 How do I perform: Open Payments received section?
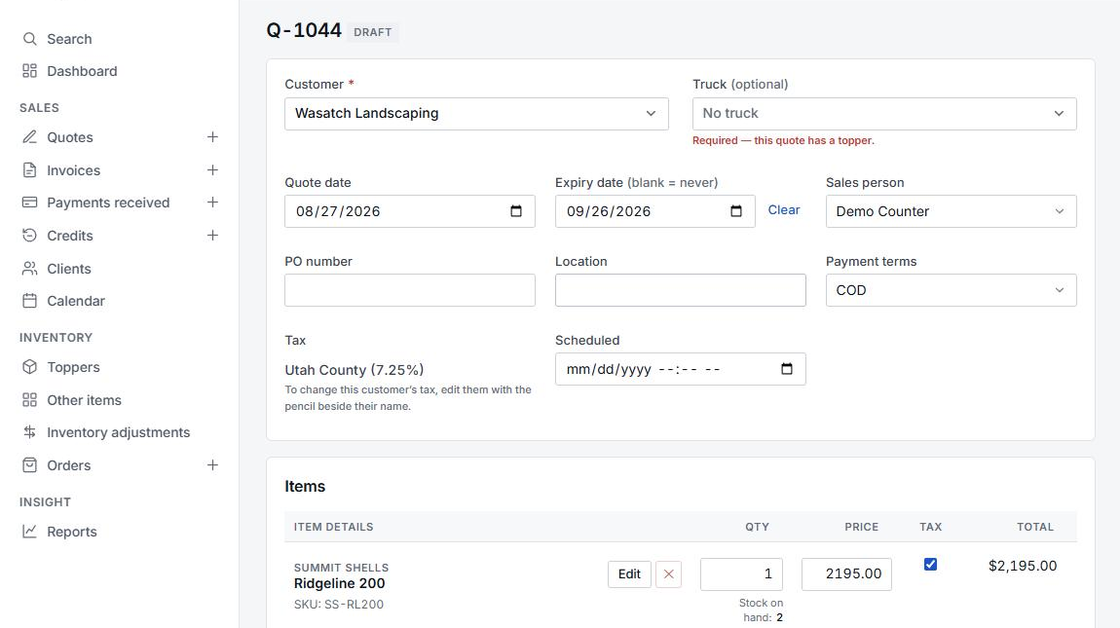pyautogui.click(x=108, y=202)
